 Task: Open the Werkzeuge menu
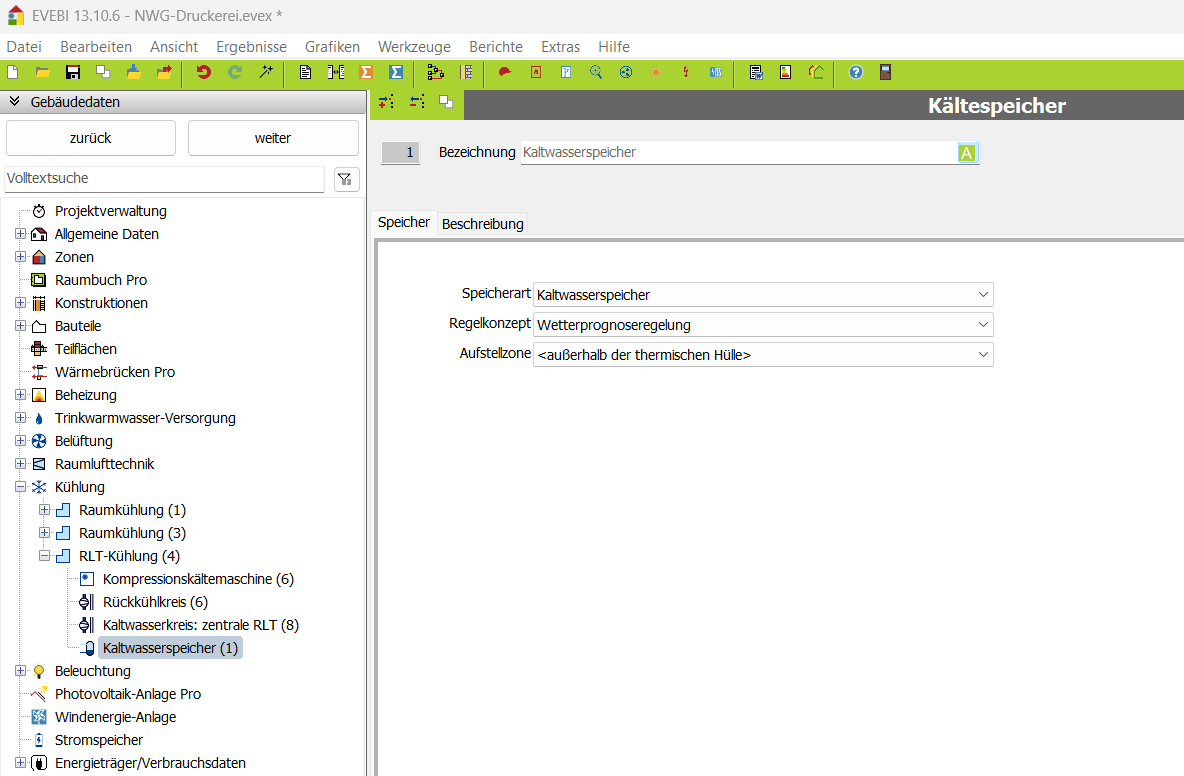tap(414, 47)
